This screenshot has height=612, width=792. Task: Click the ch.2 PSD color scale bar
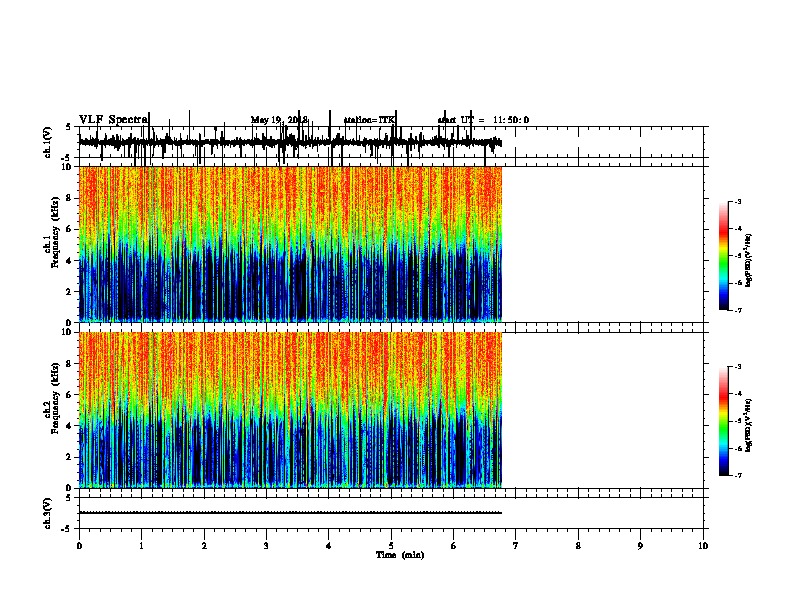pos(724,421)
